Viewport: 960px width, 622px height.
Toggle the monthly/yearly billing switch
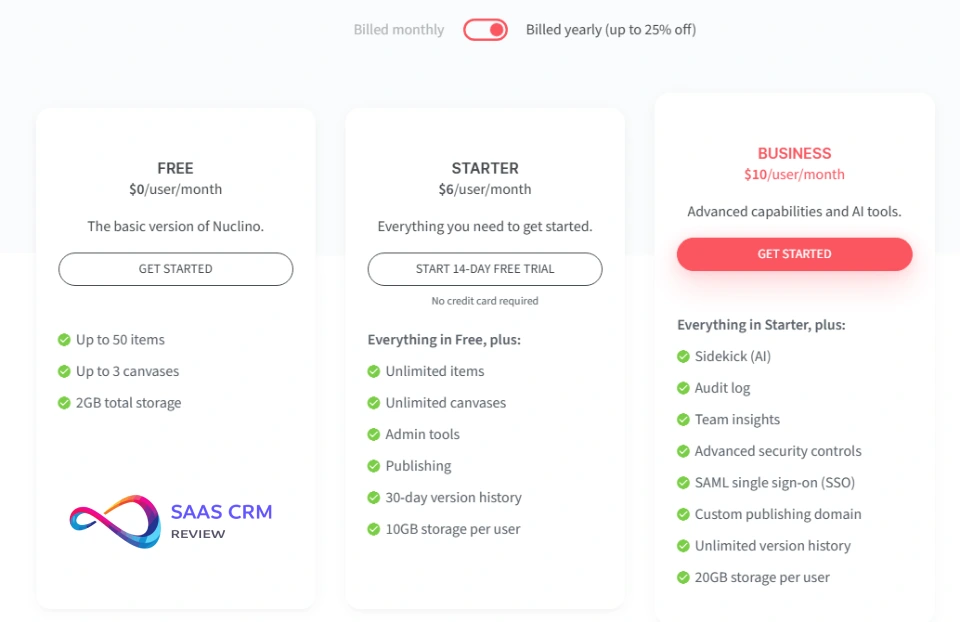[x=485, y=30]
